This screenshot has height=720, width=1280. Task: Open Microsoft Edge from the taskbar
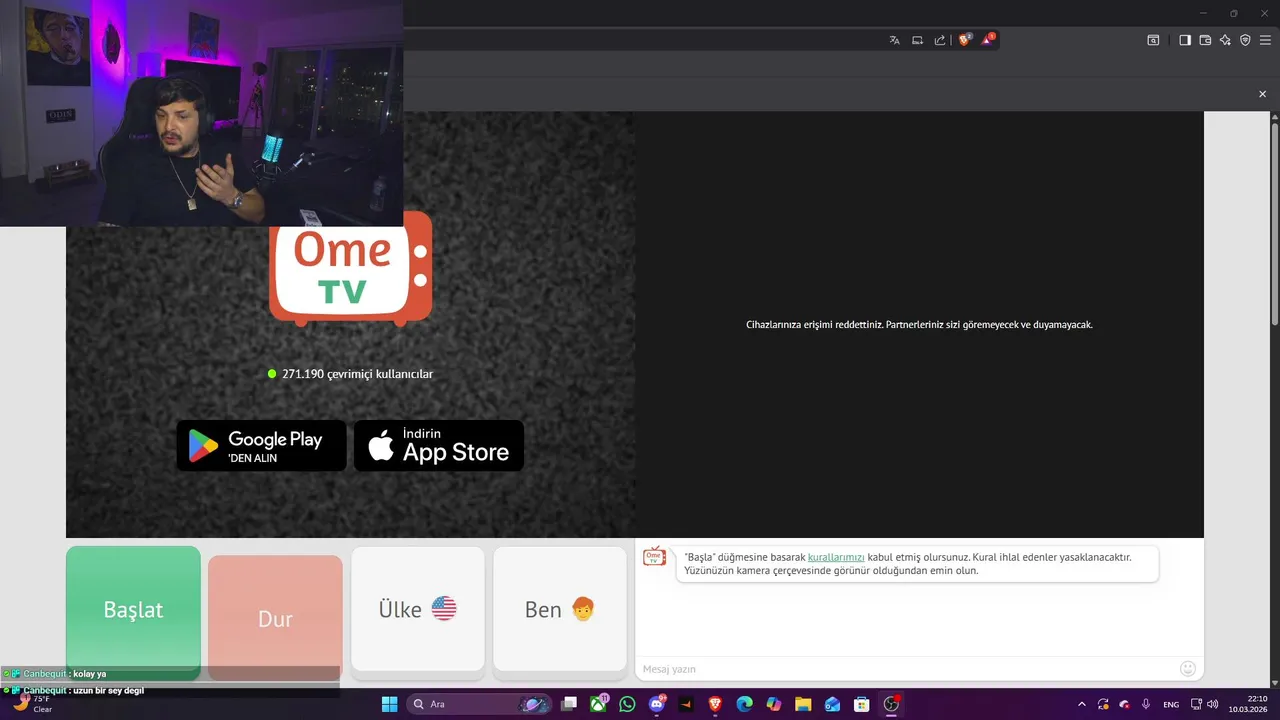pyautogui.click(x=744, y=704)
